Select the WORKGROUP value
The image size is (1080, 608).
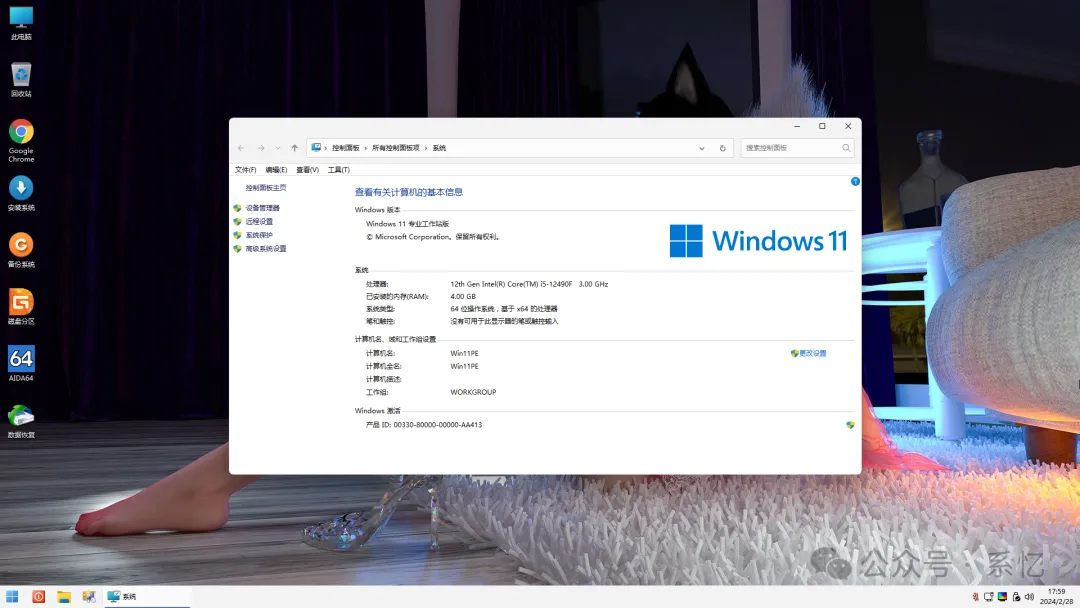click(x=473, y=392)
